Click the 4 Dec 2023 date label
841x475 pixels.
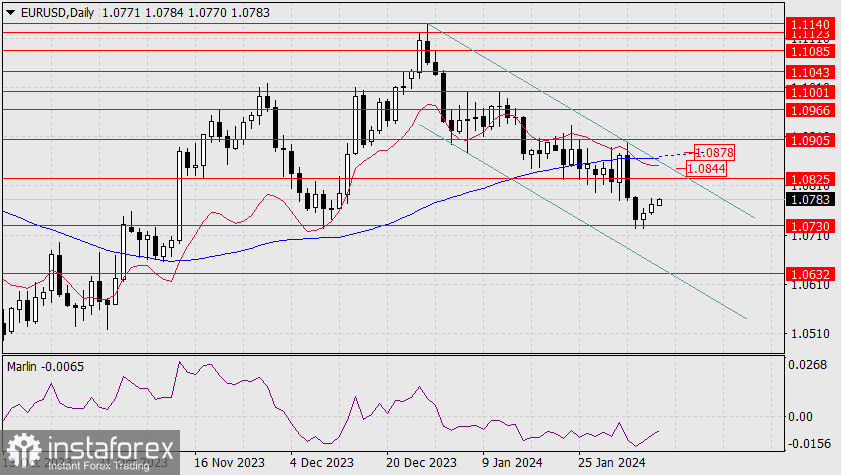(x=322, y=462)
